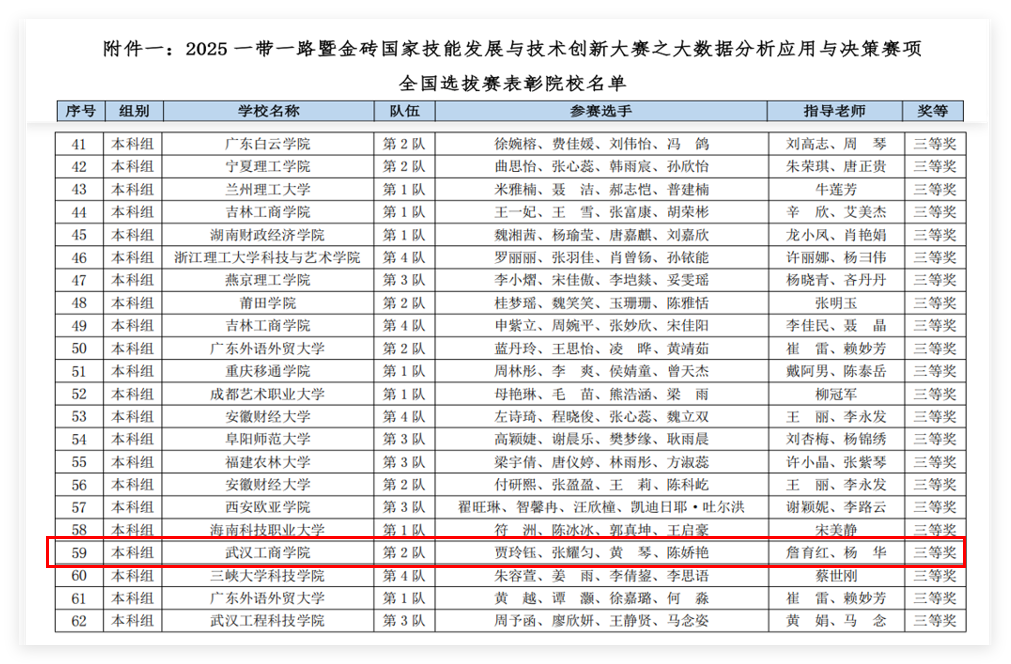Screen dimensions: 1011x664
Task: Click the 组别 column header
Action: (x=133, y=111)
